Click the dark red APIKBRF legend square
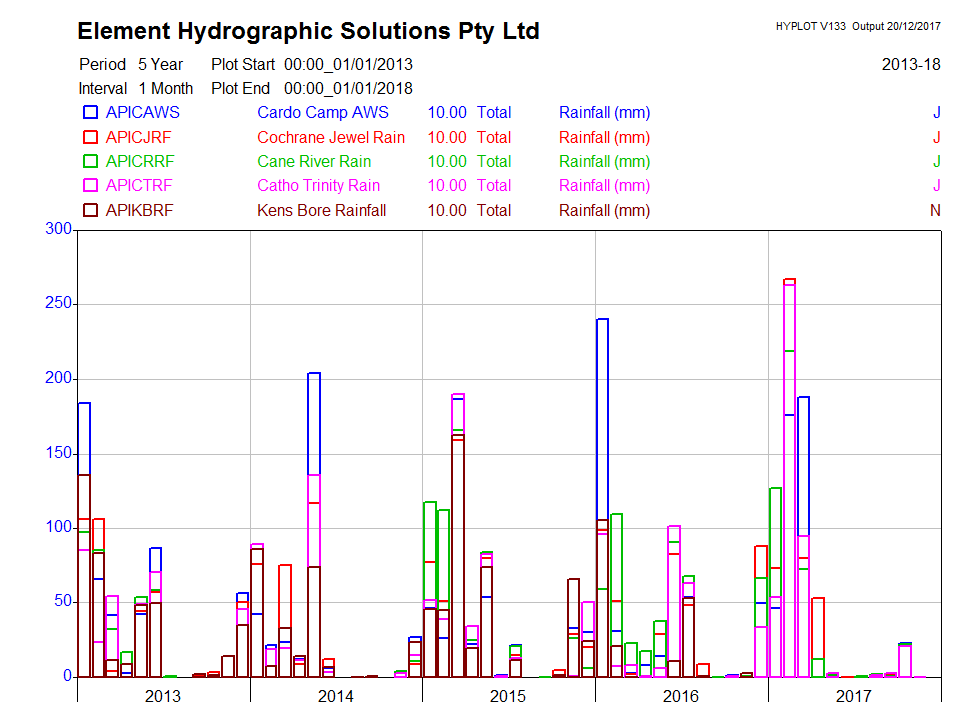This screenshot has width=968, height=726. click(90, 210)
